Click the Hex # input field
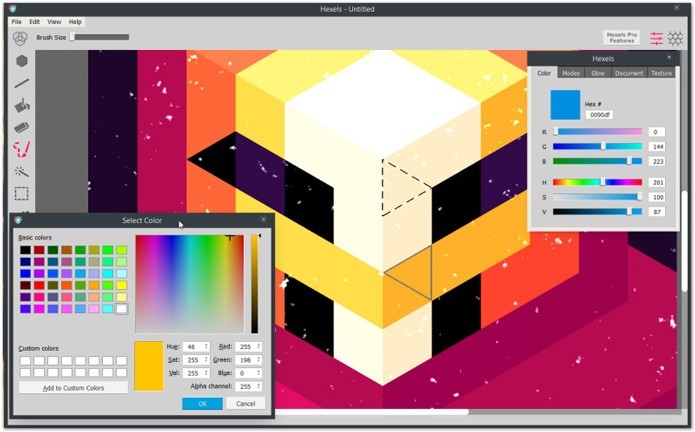Image resolution: width=695 pixels, height=432 pixels. pos(599,115)
